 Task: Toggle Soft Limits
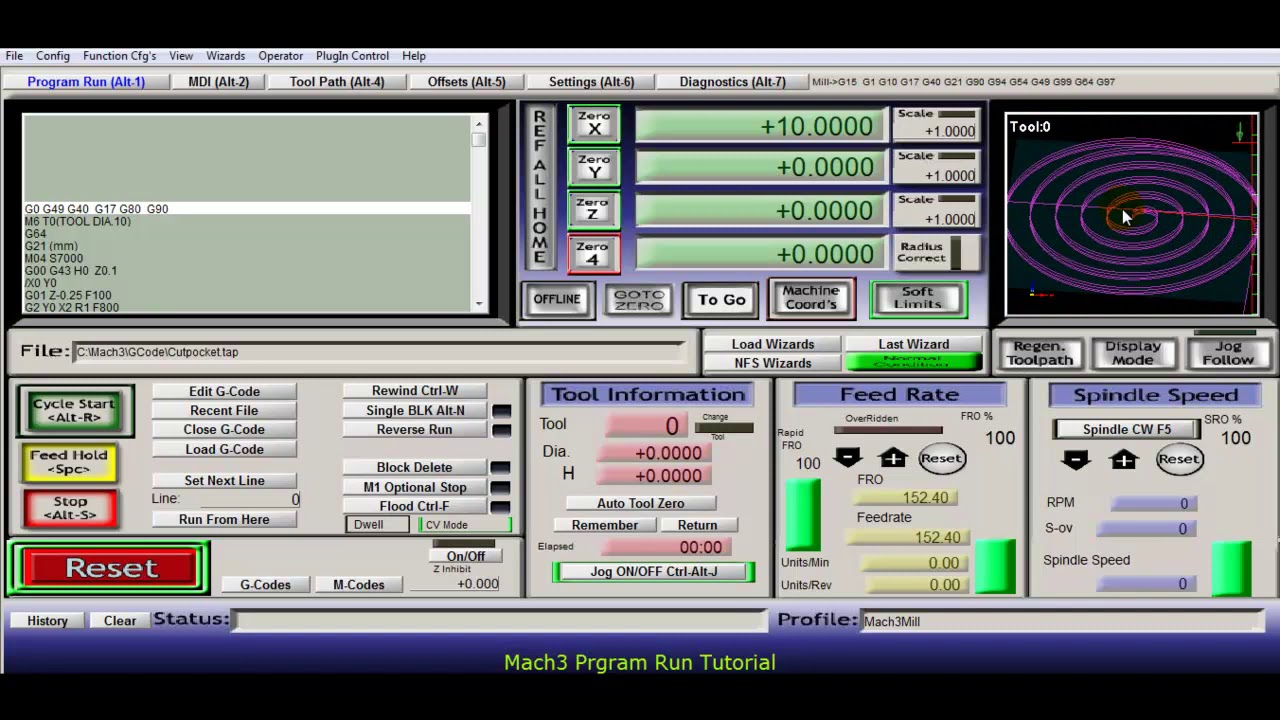point(918,298)
